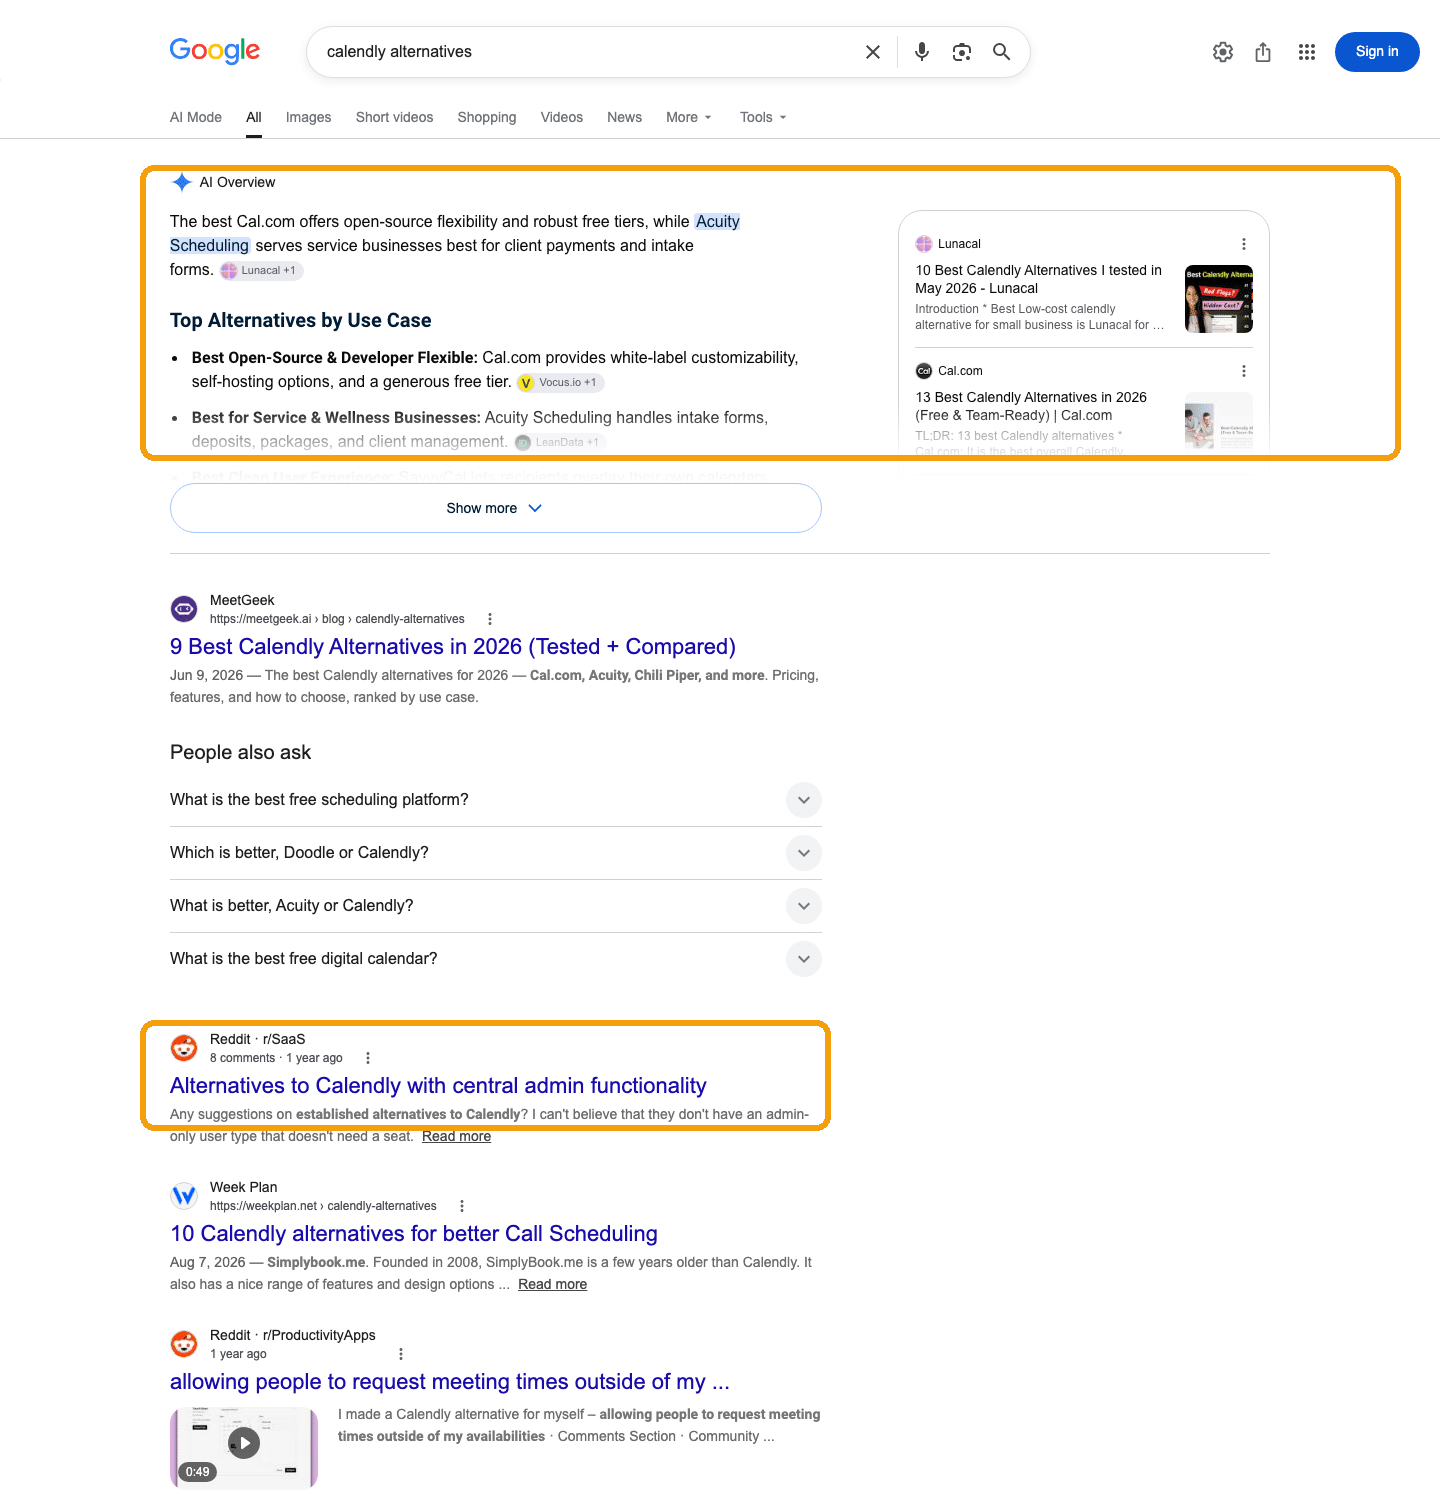Open Lunacal "10 Best Calendly Alternatives" card

(1038, 279)
